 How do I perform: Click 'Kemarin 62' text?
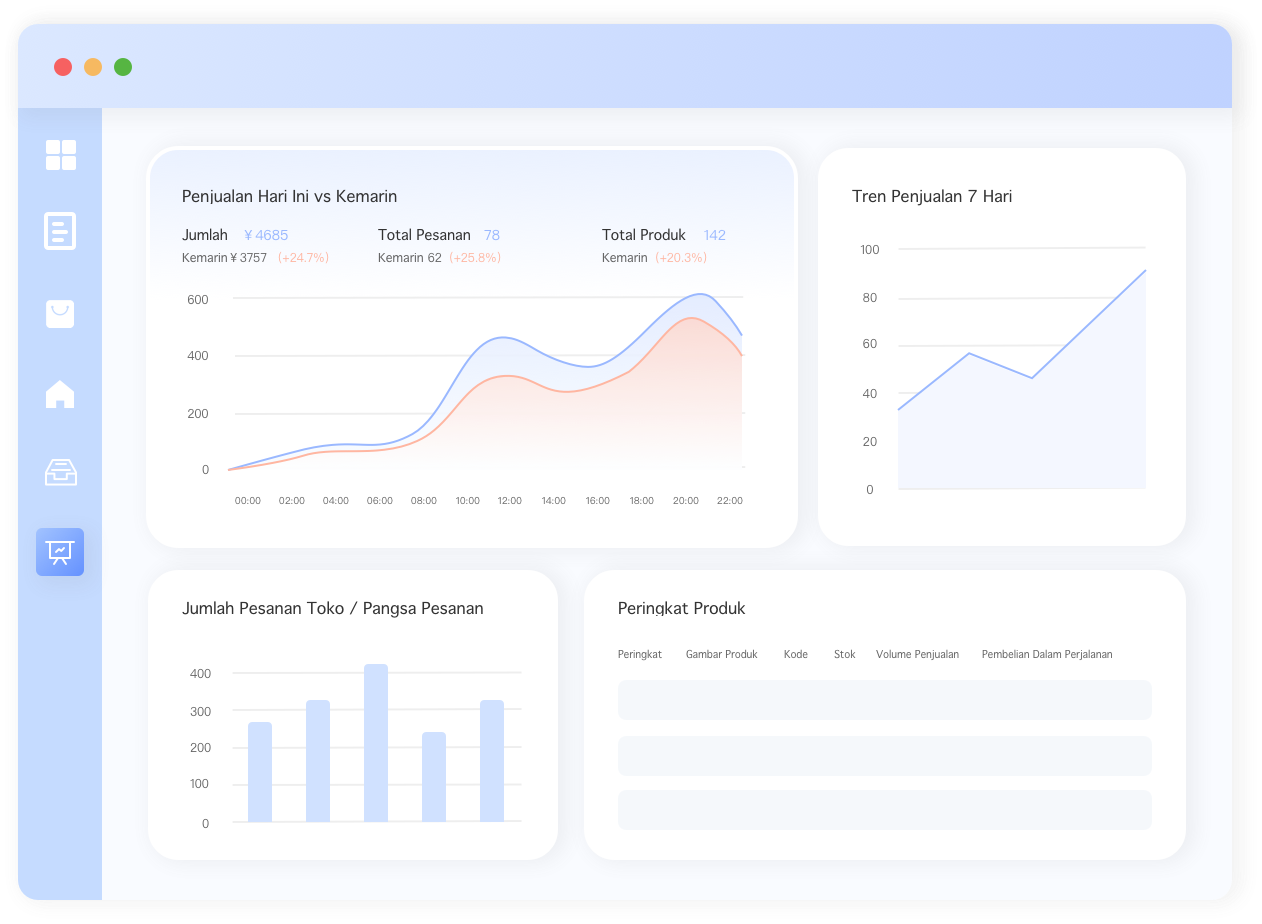[410, 258]
